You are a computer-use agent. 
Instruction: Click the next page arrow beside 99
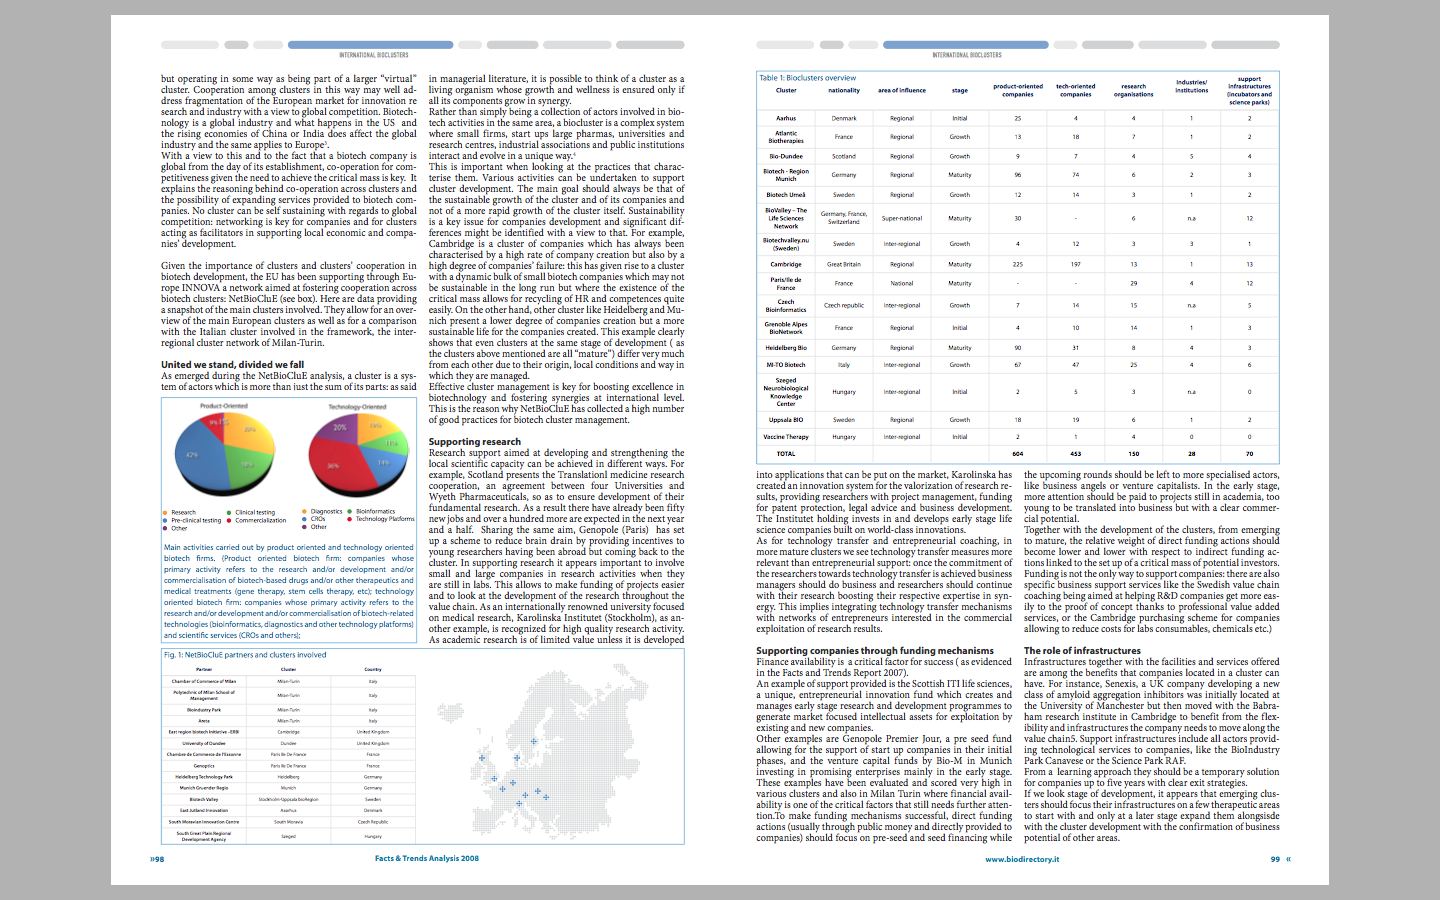click(x=1288, y=859)
